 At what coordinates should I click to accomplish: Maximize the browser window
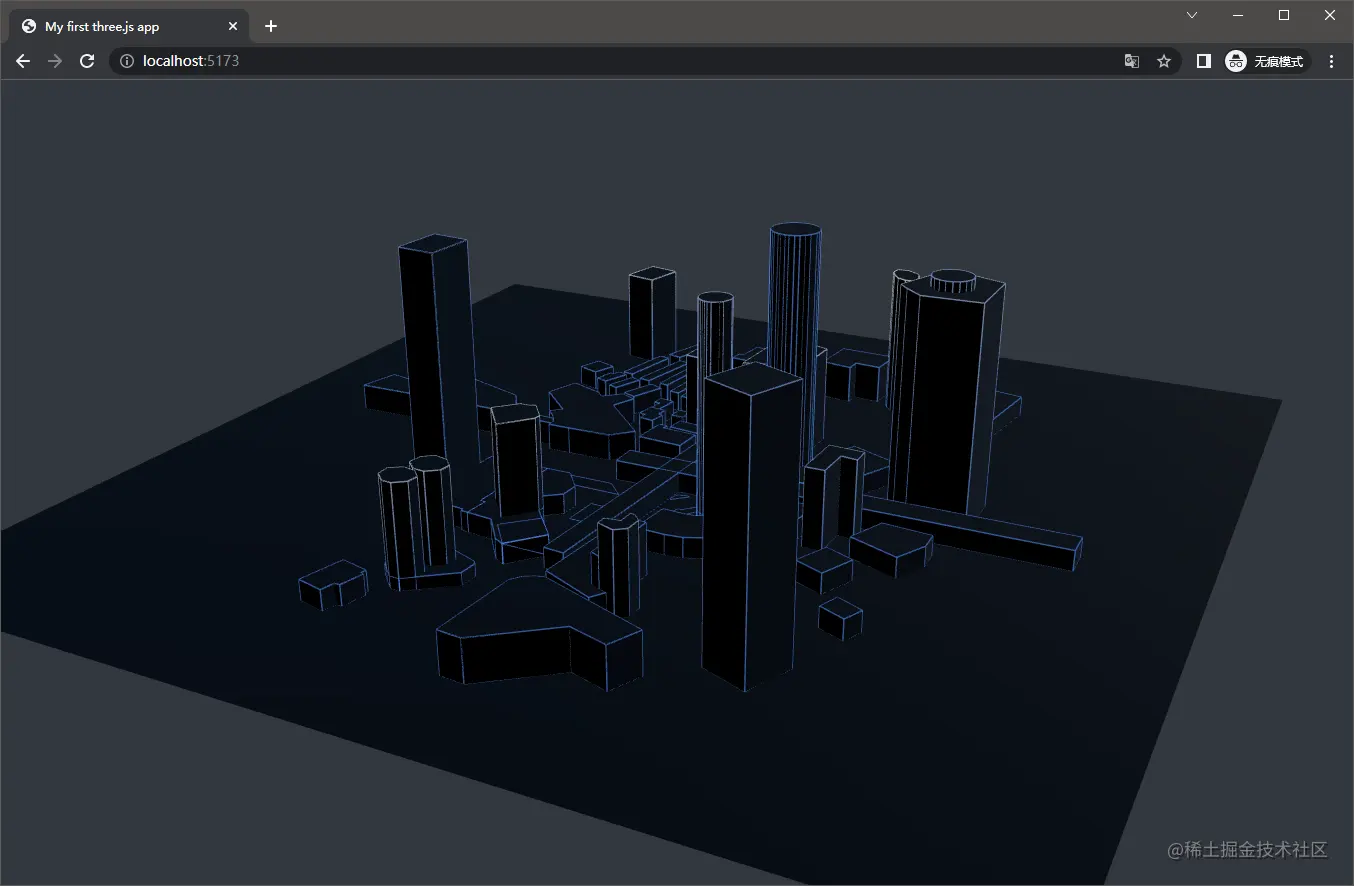click(1284, 15)
